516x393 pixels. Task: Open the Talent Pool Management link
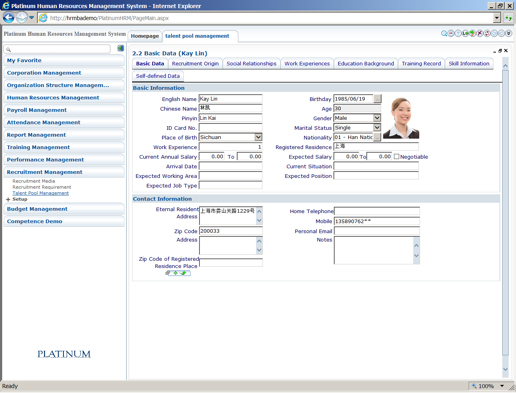41,193
